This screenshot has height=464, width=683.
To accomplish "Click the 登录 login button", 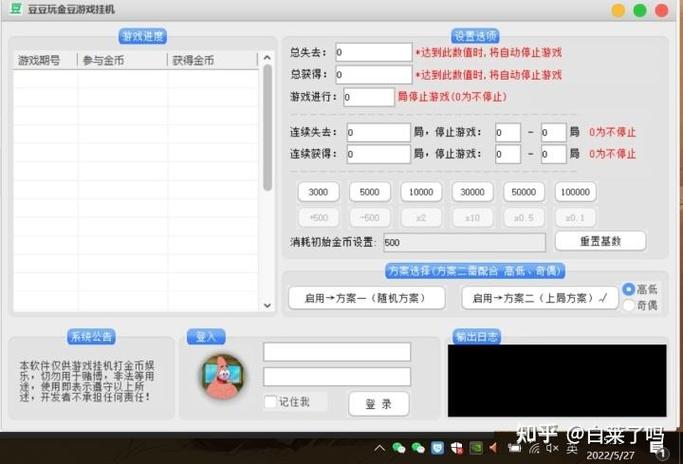I will pos(379,404).
